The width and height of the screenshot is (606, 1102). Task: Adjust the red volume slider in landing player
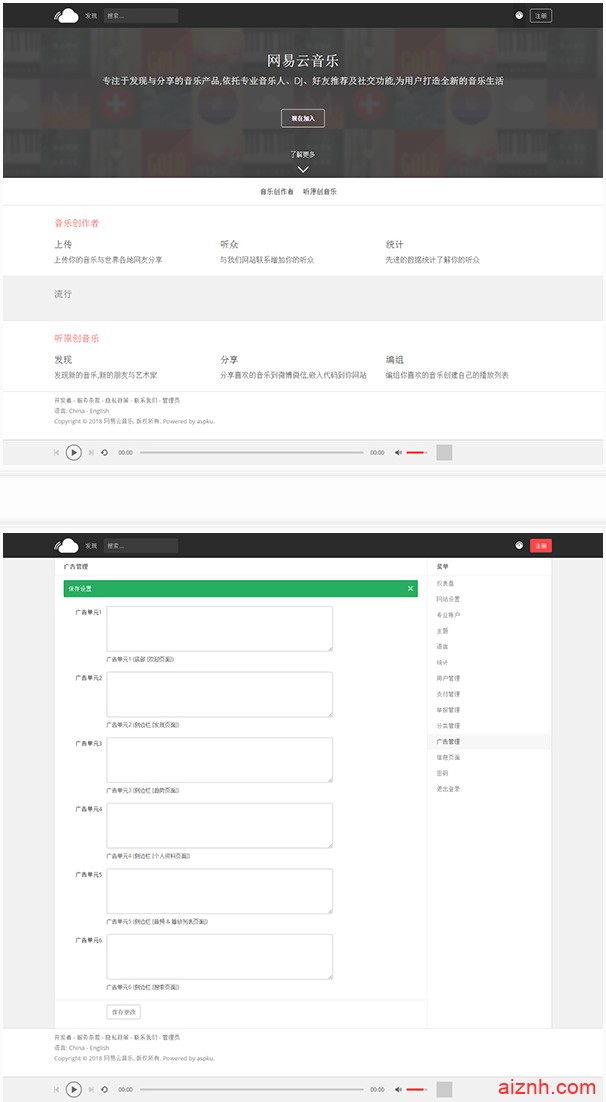click(416, 453)
